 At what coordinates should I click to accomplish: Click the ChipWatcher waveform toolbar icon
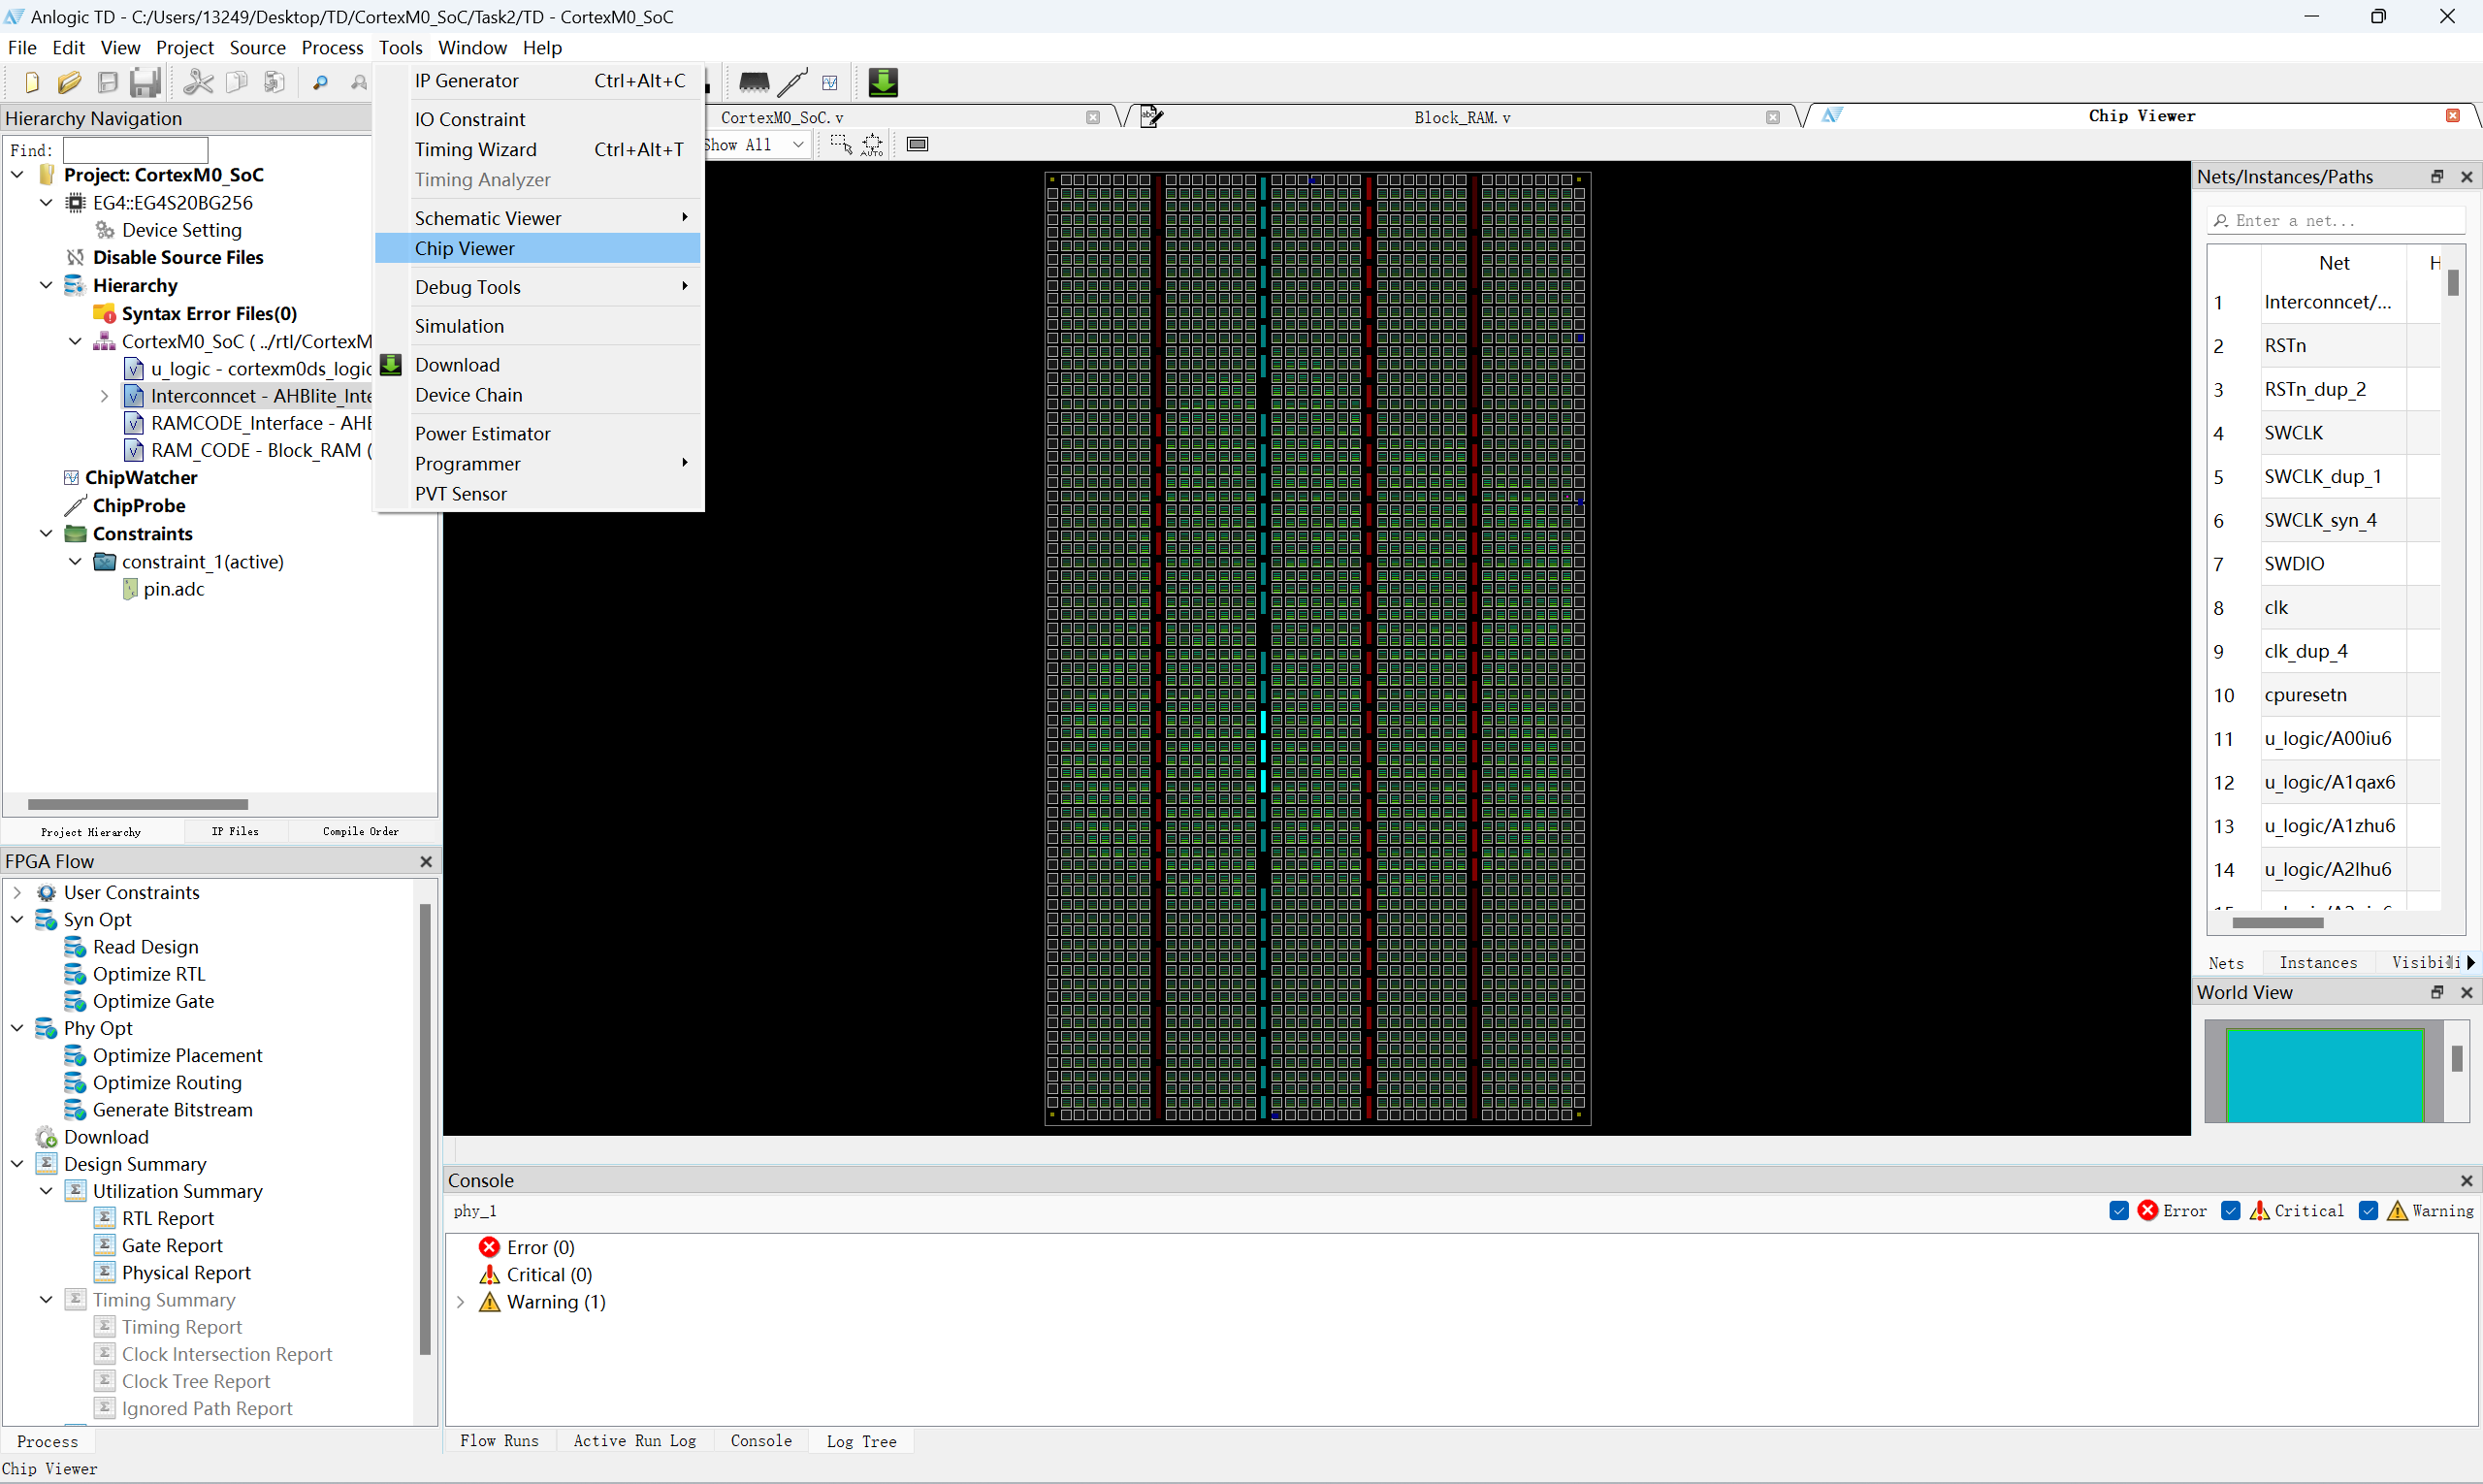[829, 82]
